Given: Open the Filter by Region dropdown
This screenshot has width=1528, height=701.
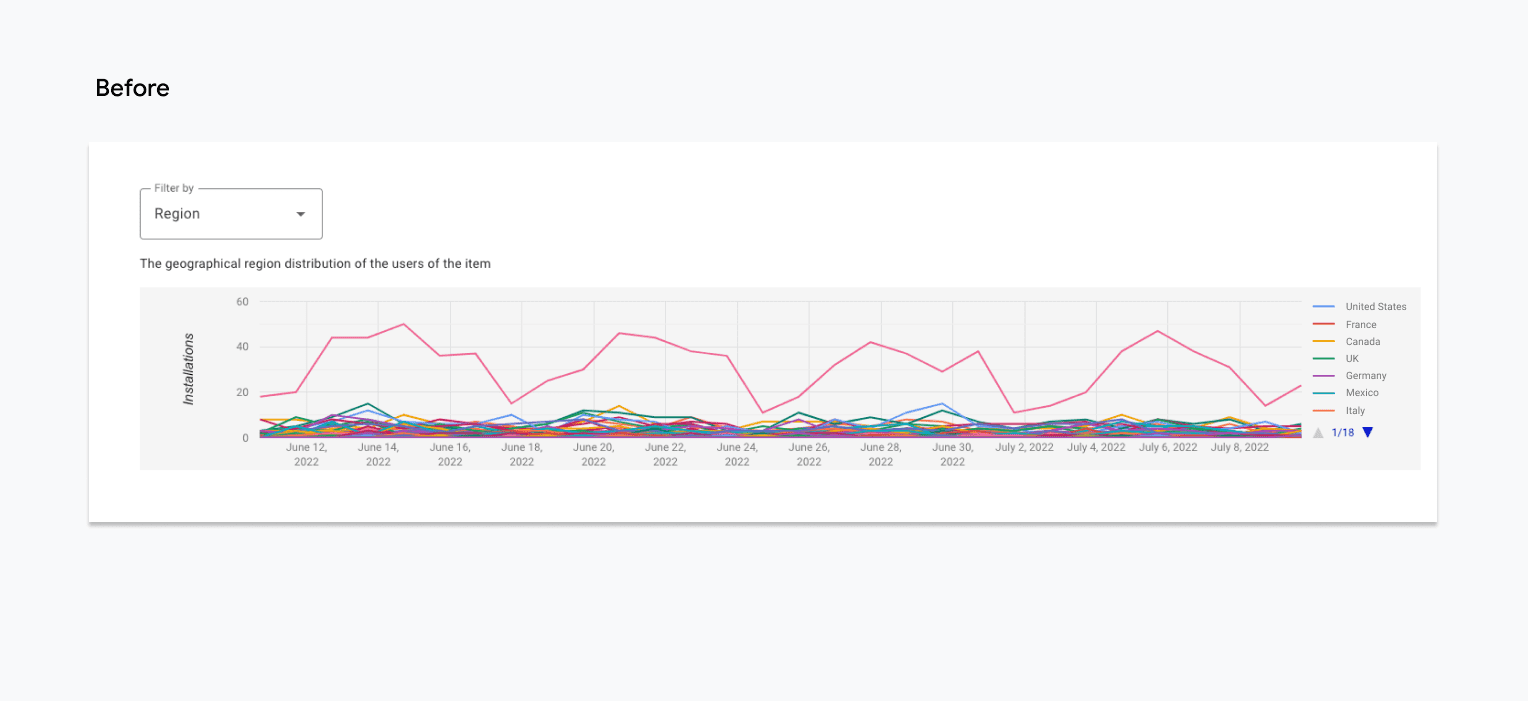Looking at the screenshot, I should (231, 213).
